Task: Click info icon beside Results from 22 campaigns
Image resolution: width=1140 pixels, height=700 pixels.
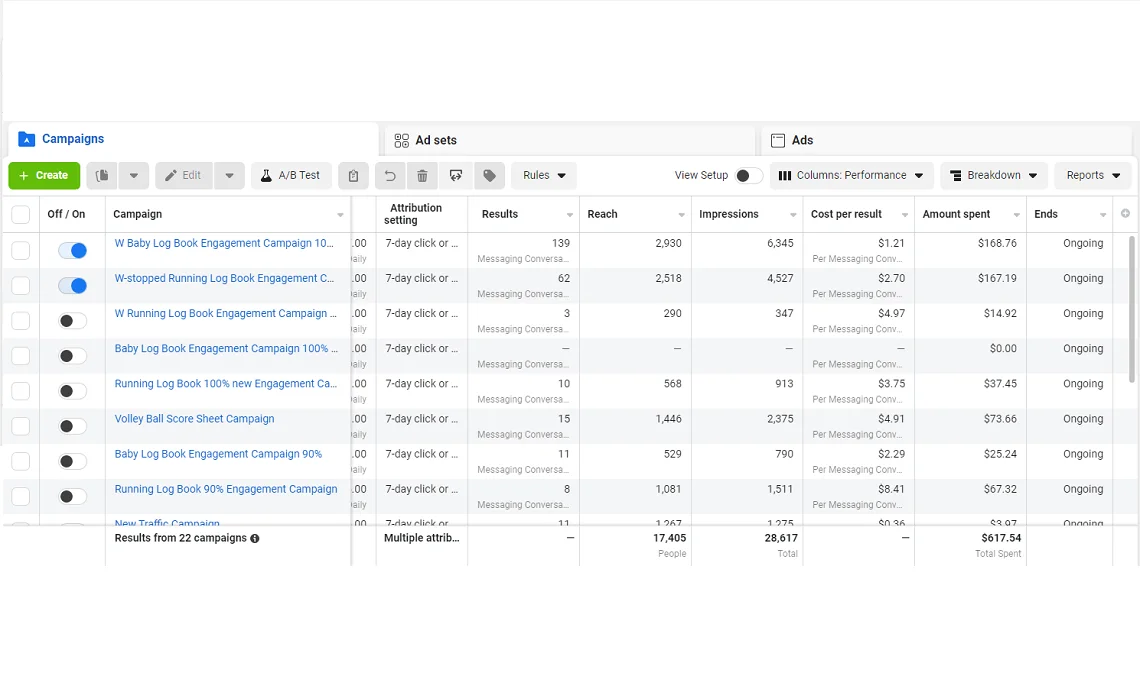Action: click(x=255, y=539)
